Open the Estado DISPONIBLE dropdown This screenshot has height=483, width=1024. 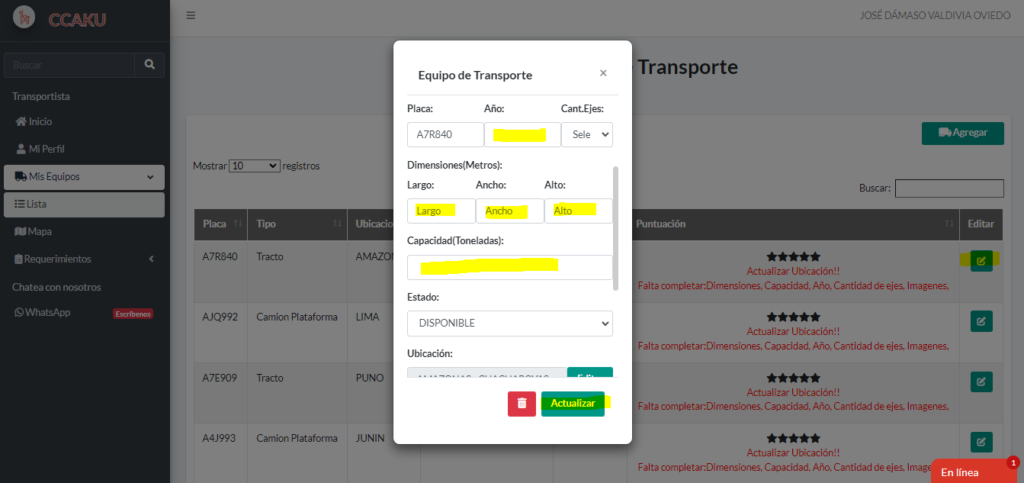509,324
